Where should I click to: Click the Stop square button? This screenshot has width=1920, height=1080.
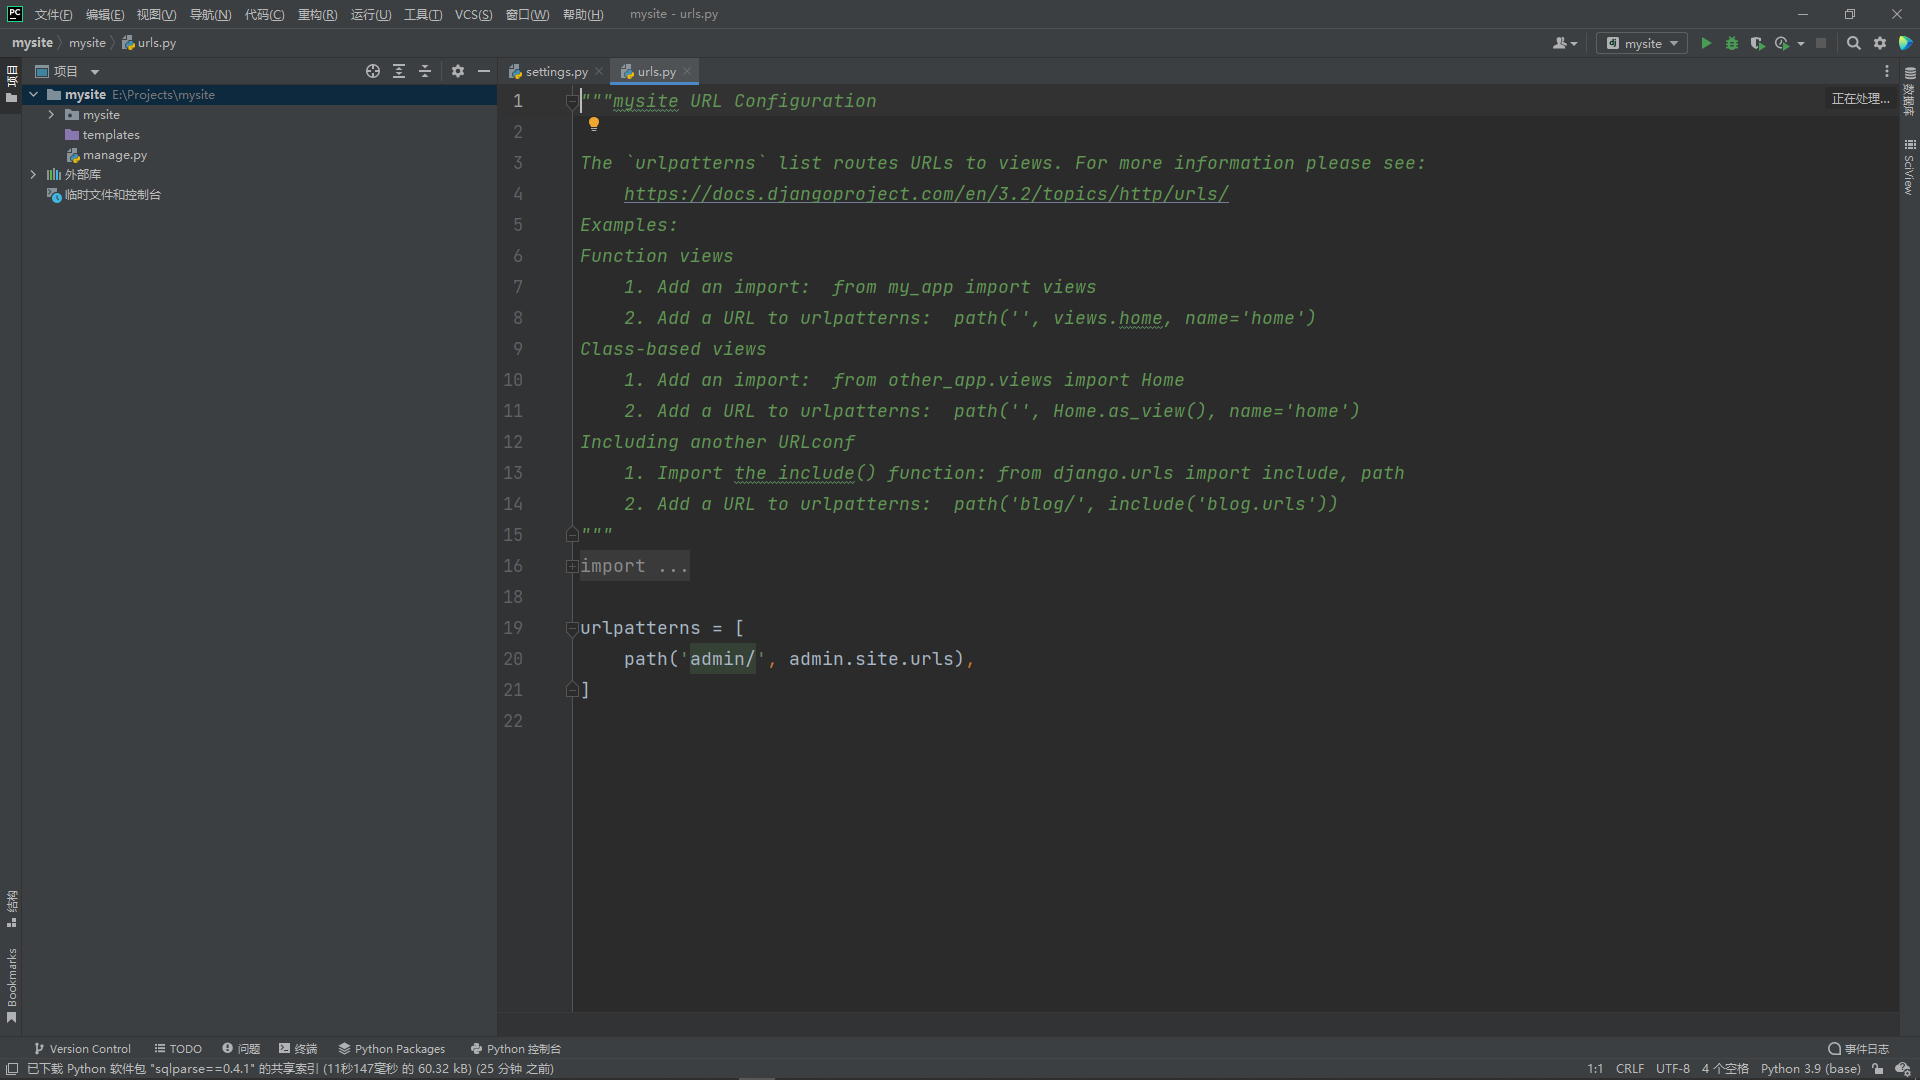click(x=1821, y=43)
